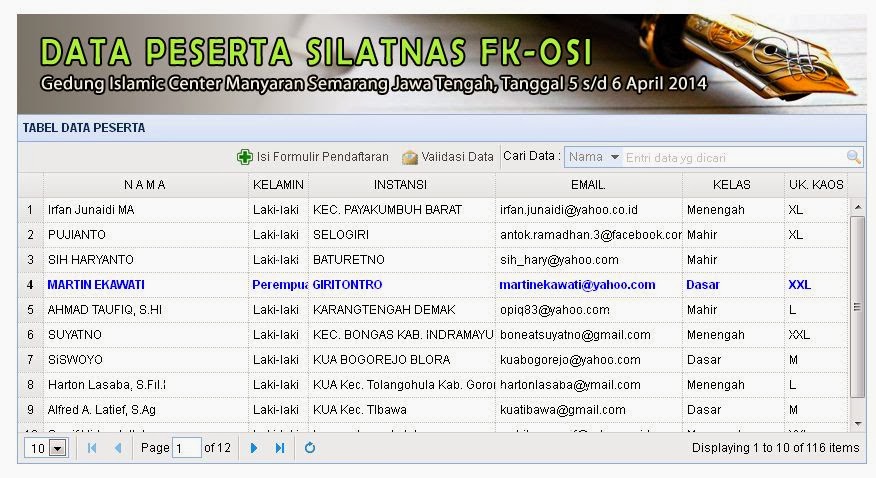Click email opiq83@yahoo.com

coord(555,310)
